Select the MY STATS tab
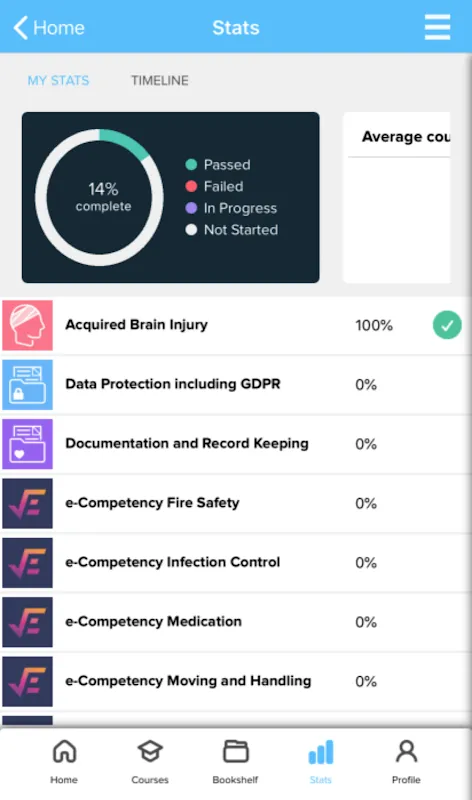472x800 pixels. tap(58, 81)
